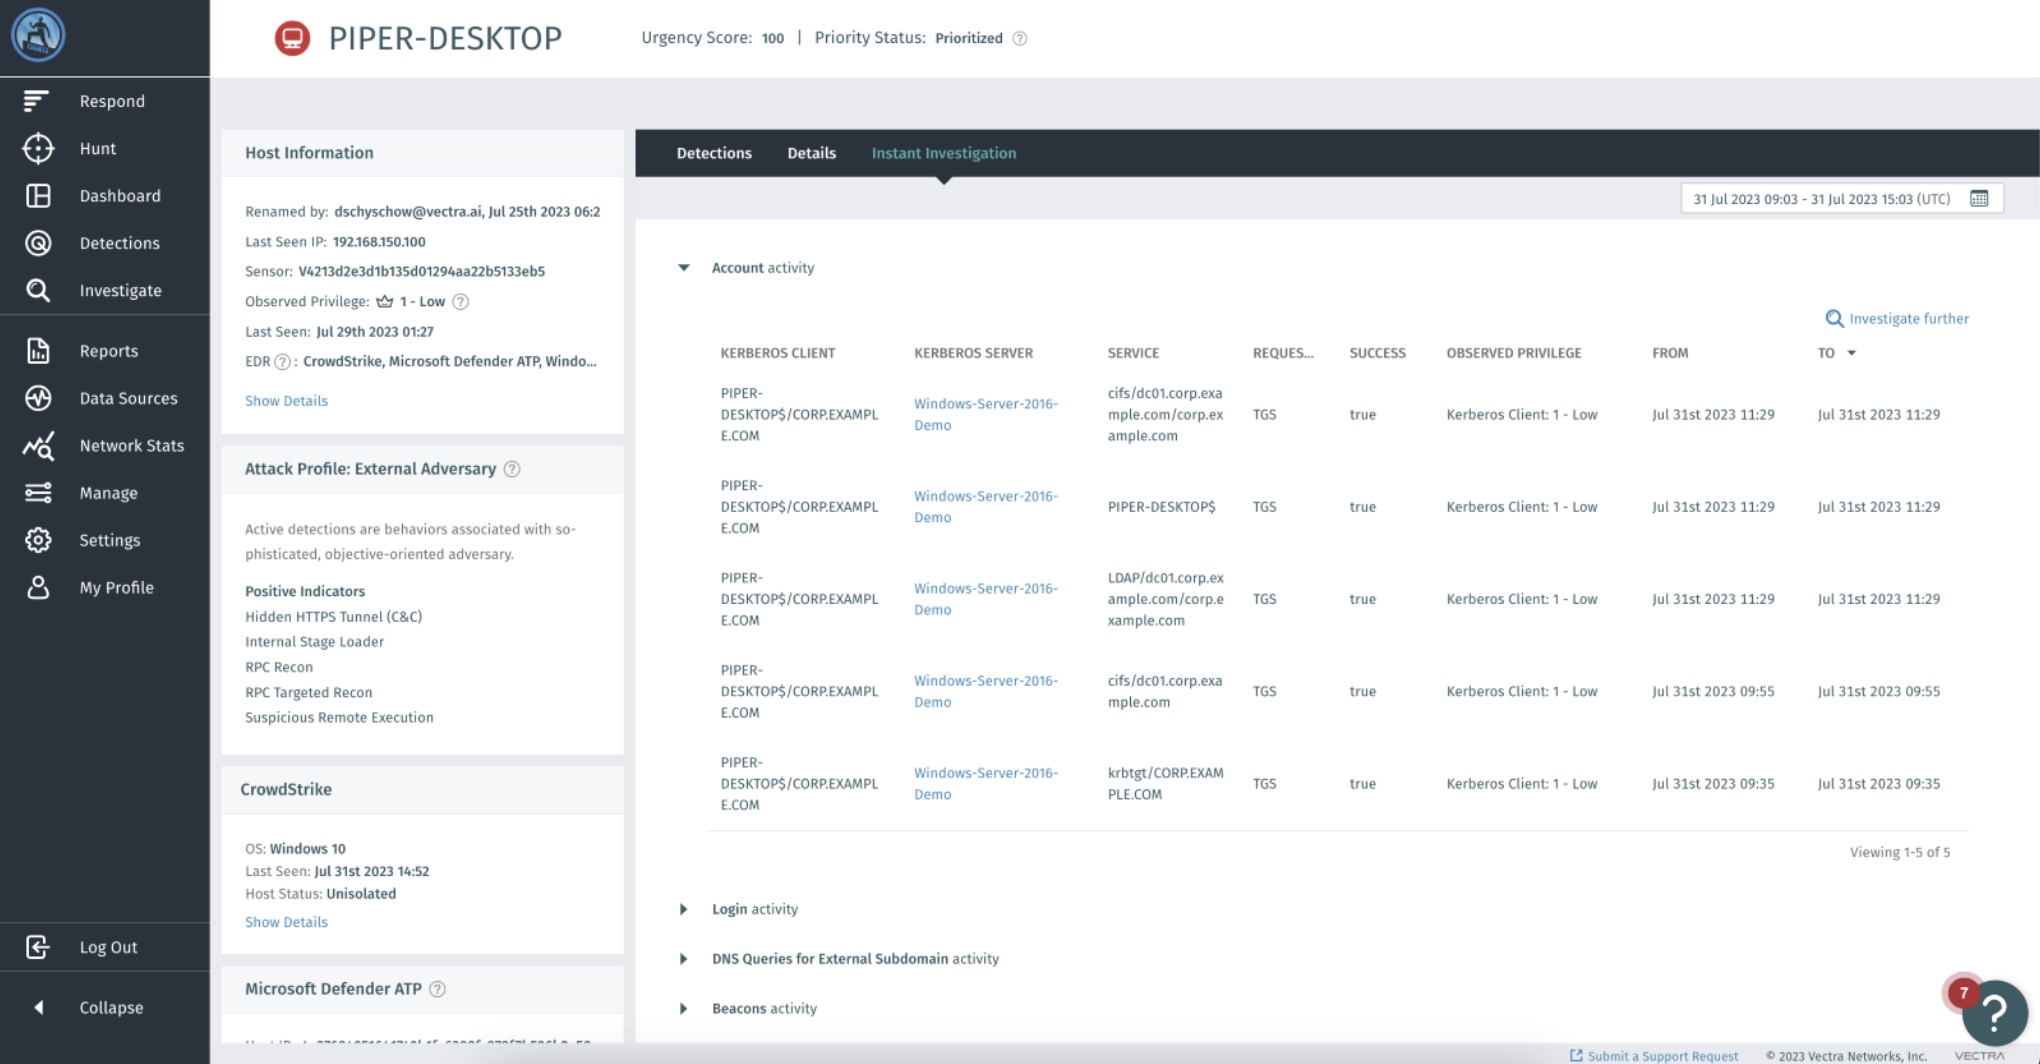This screenshot has height=1064, width=2040.
Task: Click the sensor ID value text
Action: [421, 271]
